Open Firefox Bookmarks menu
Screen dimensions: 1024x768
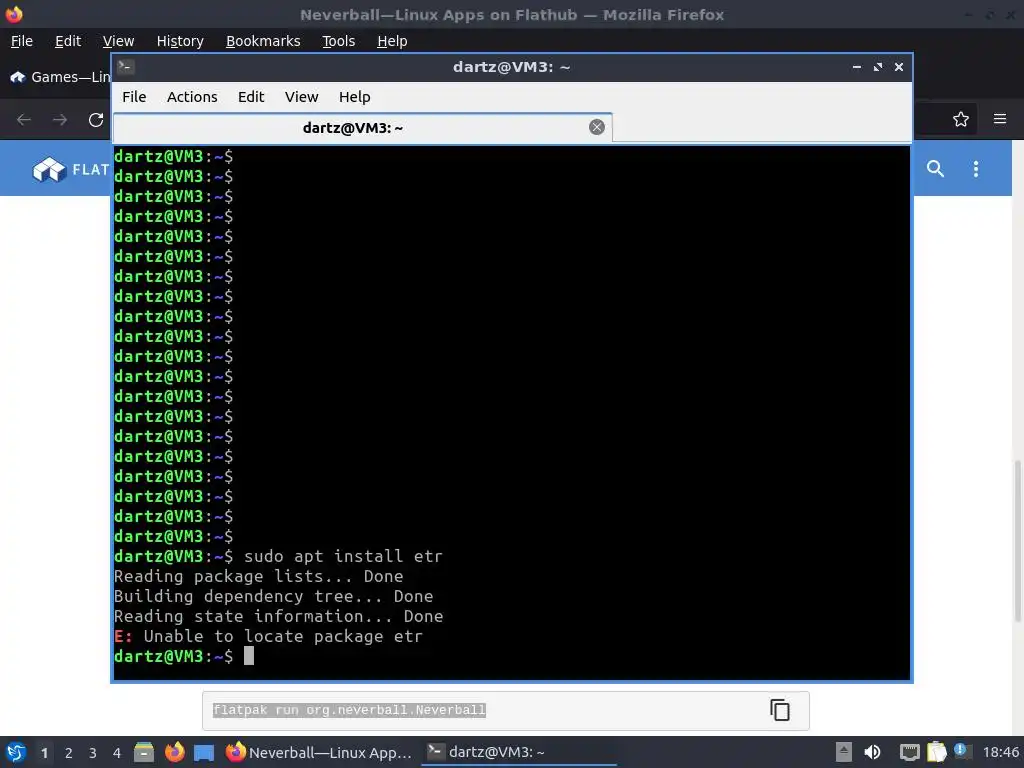(263, 41)
